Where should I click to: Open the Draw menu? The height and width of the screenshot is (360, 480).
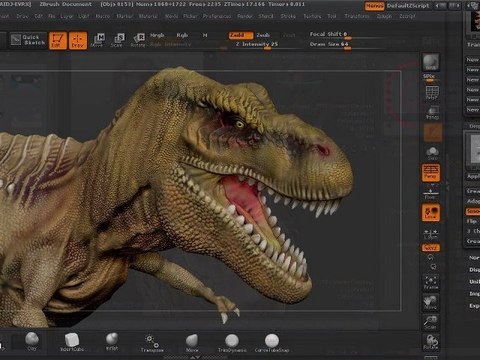click(22, 16)
